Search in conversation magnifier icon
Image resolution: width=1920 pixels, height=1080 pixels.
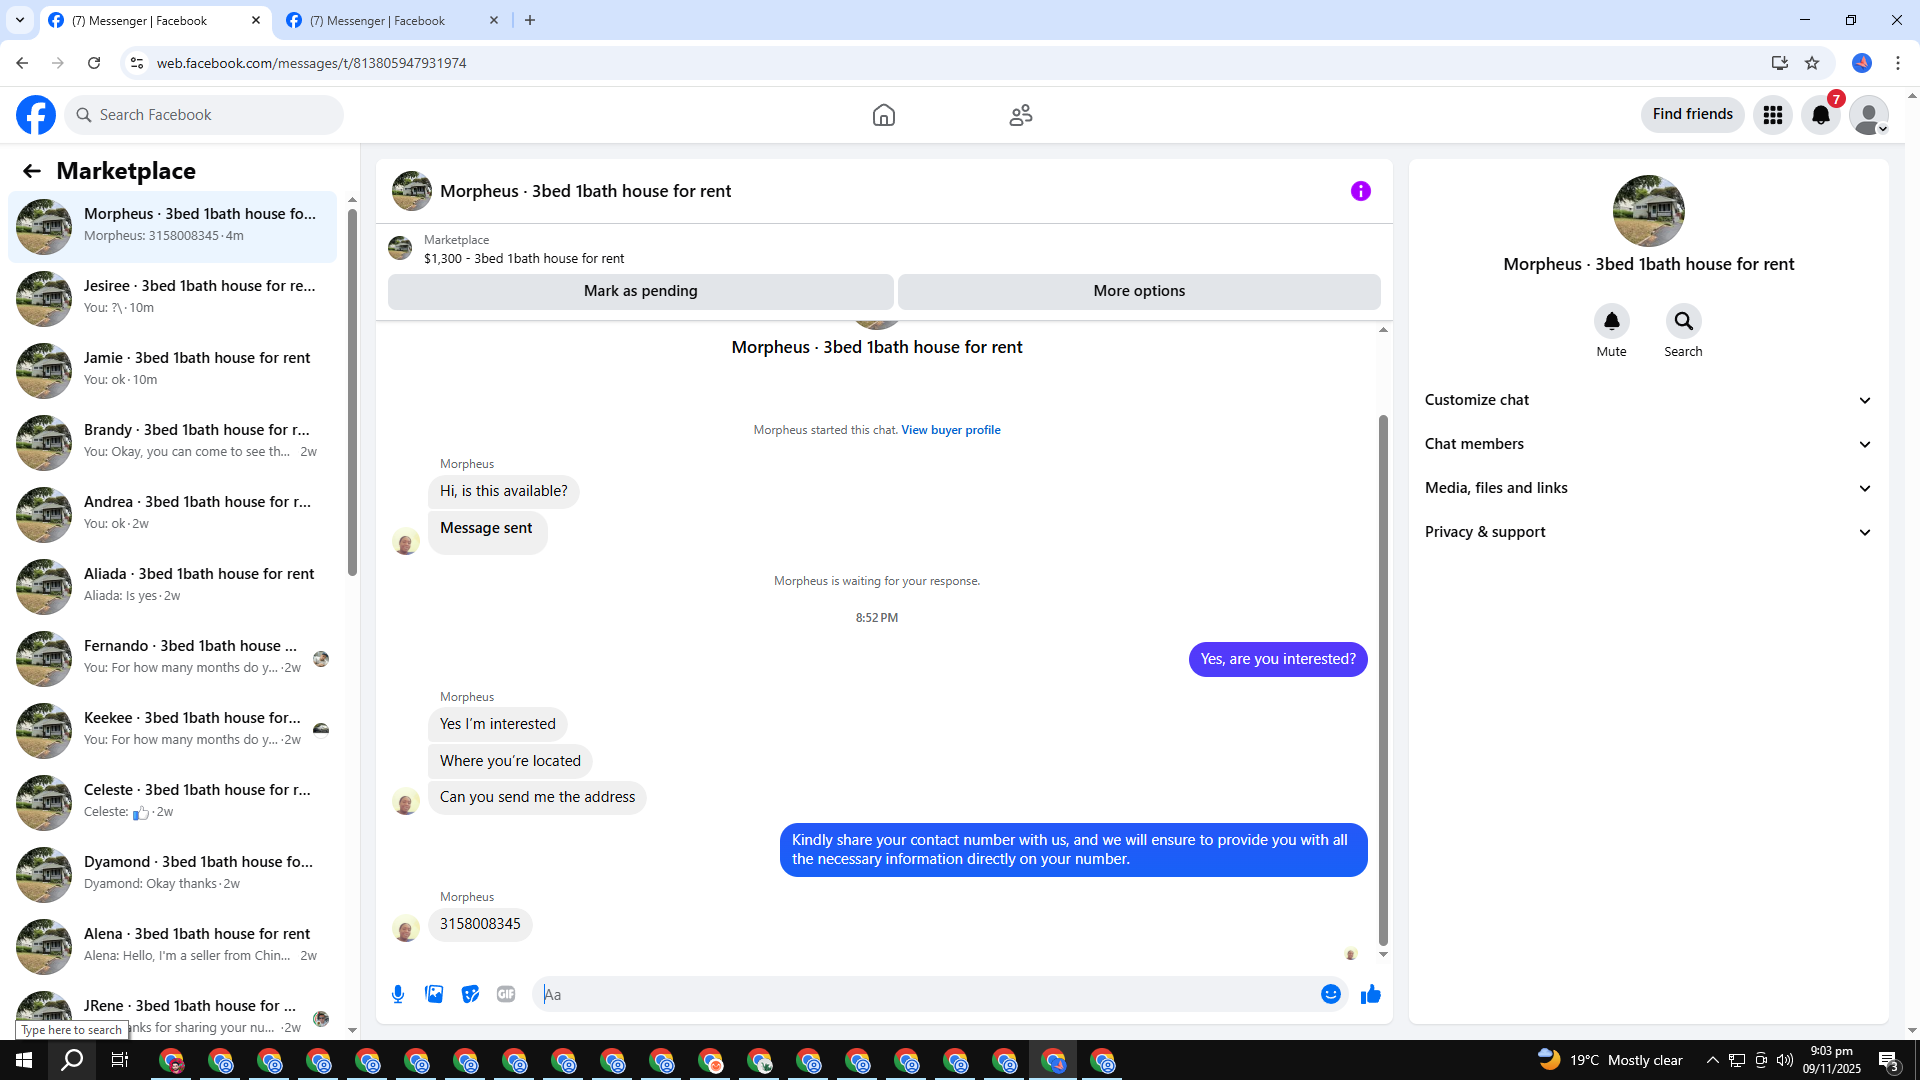1684,321
